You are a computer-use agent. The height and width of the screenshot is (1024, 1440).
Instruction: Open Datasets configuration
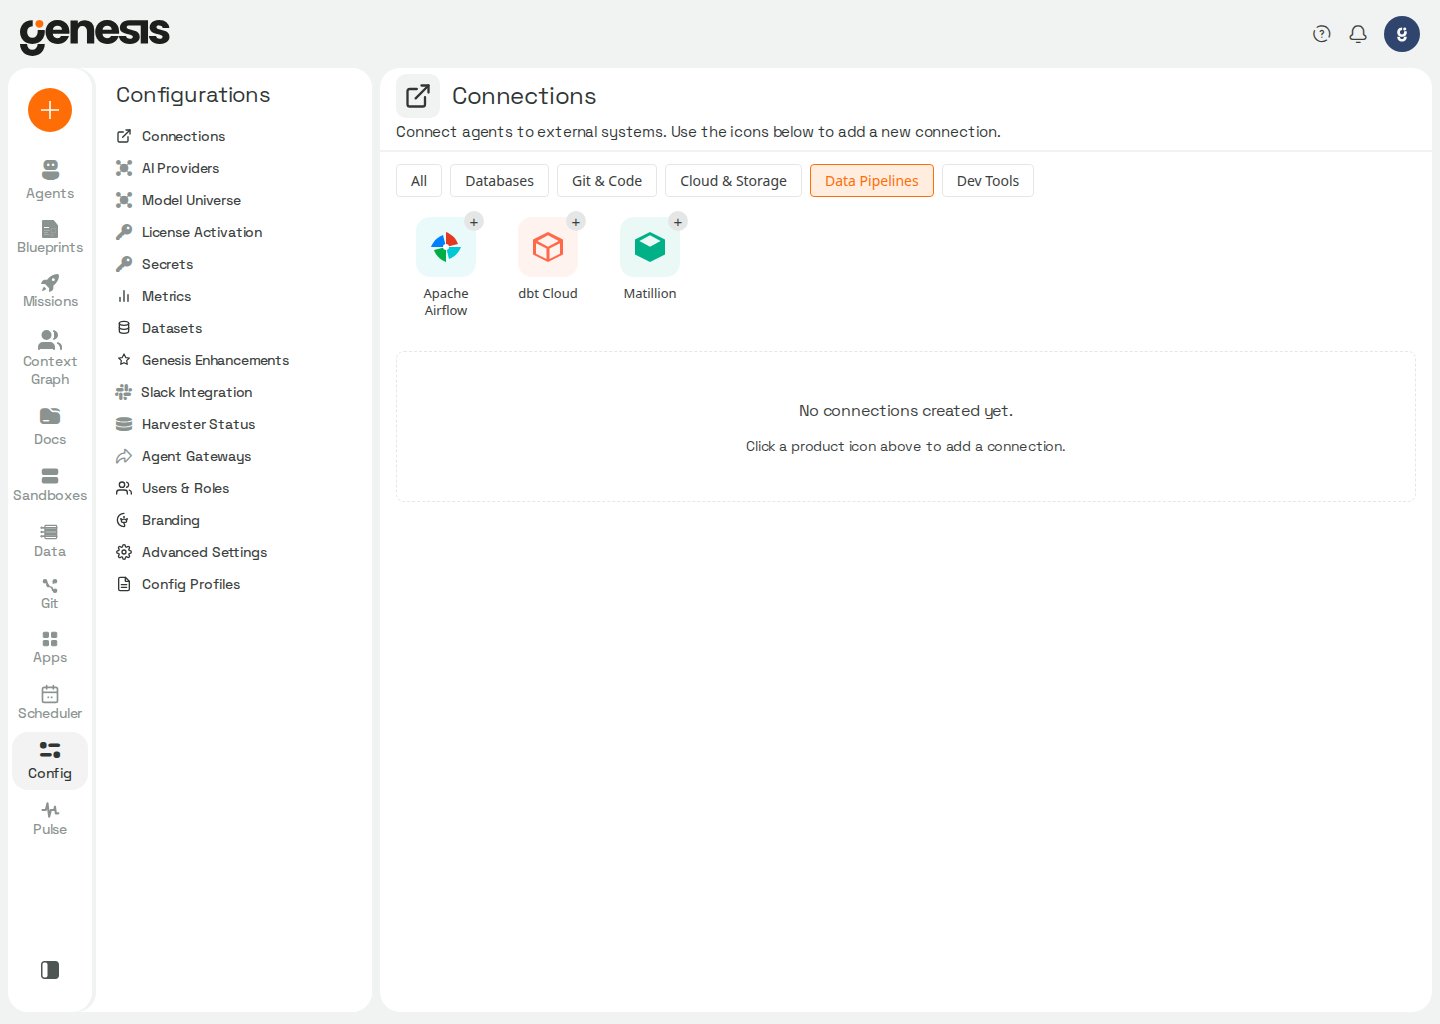coord(159,328)
